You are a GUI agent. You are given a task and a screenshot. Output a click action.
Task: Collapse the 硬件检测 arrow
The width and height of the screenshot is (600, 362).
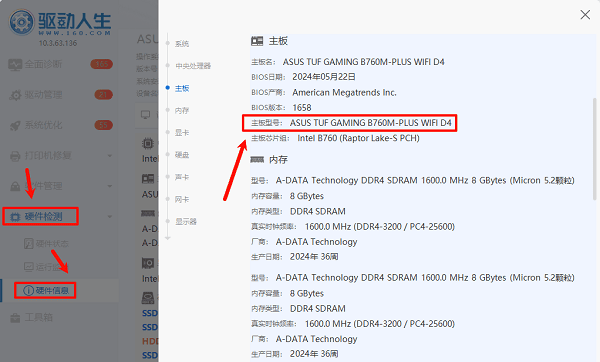coord(110,217)
